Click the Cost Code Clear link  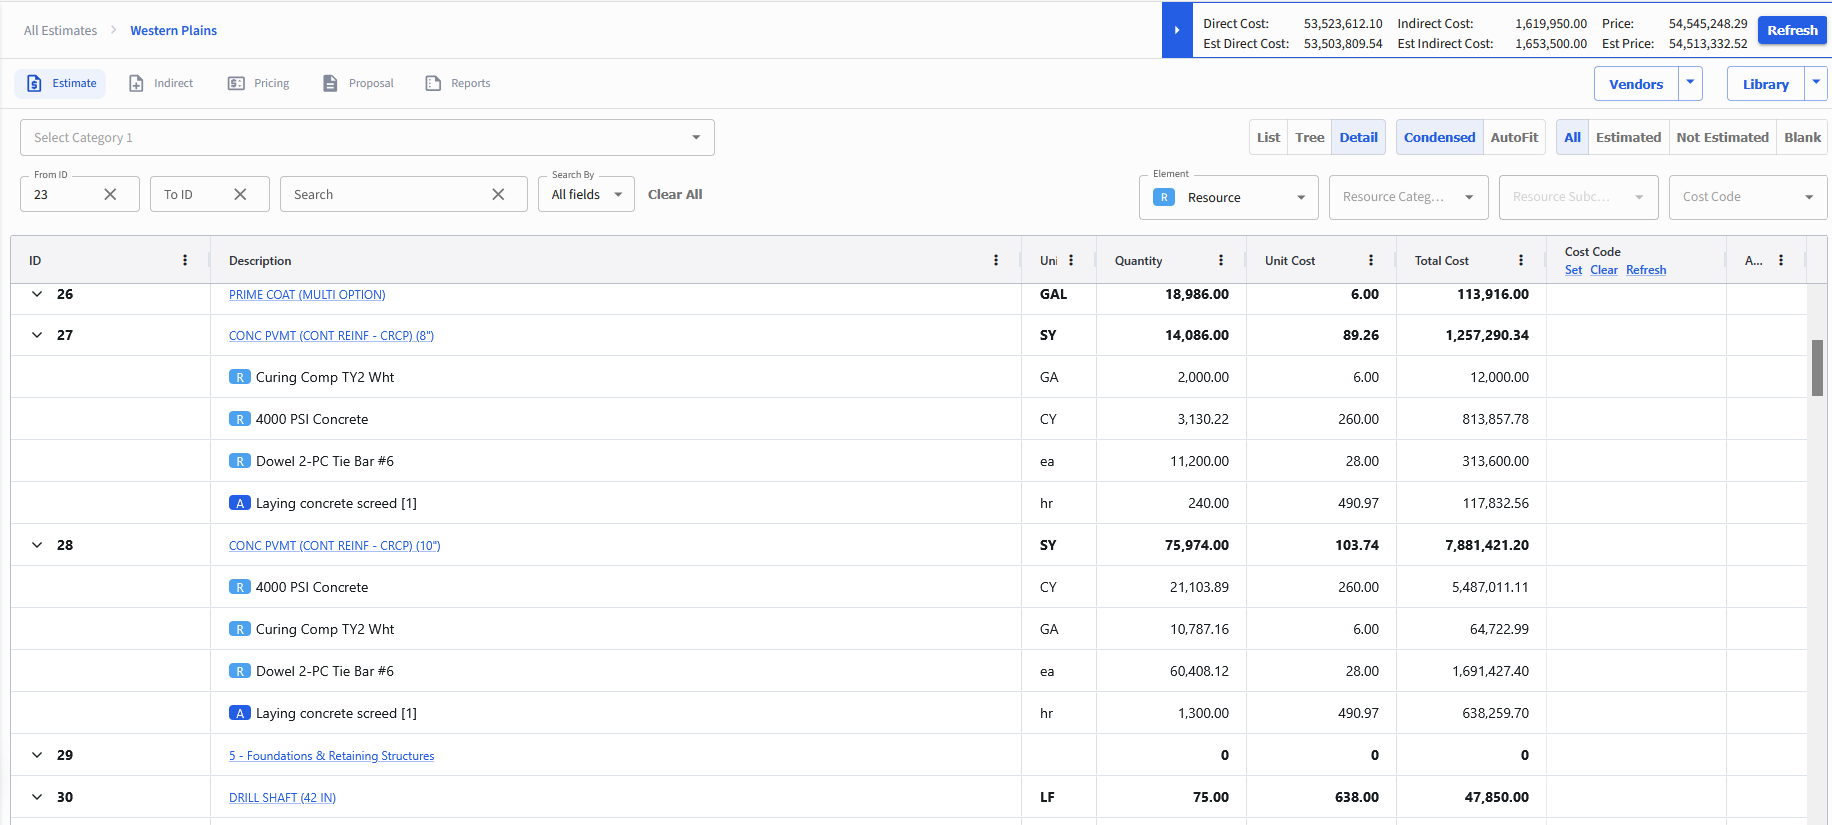coord(1604,270)
